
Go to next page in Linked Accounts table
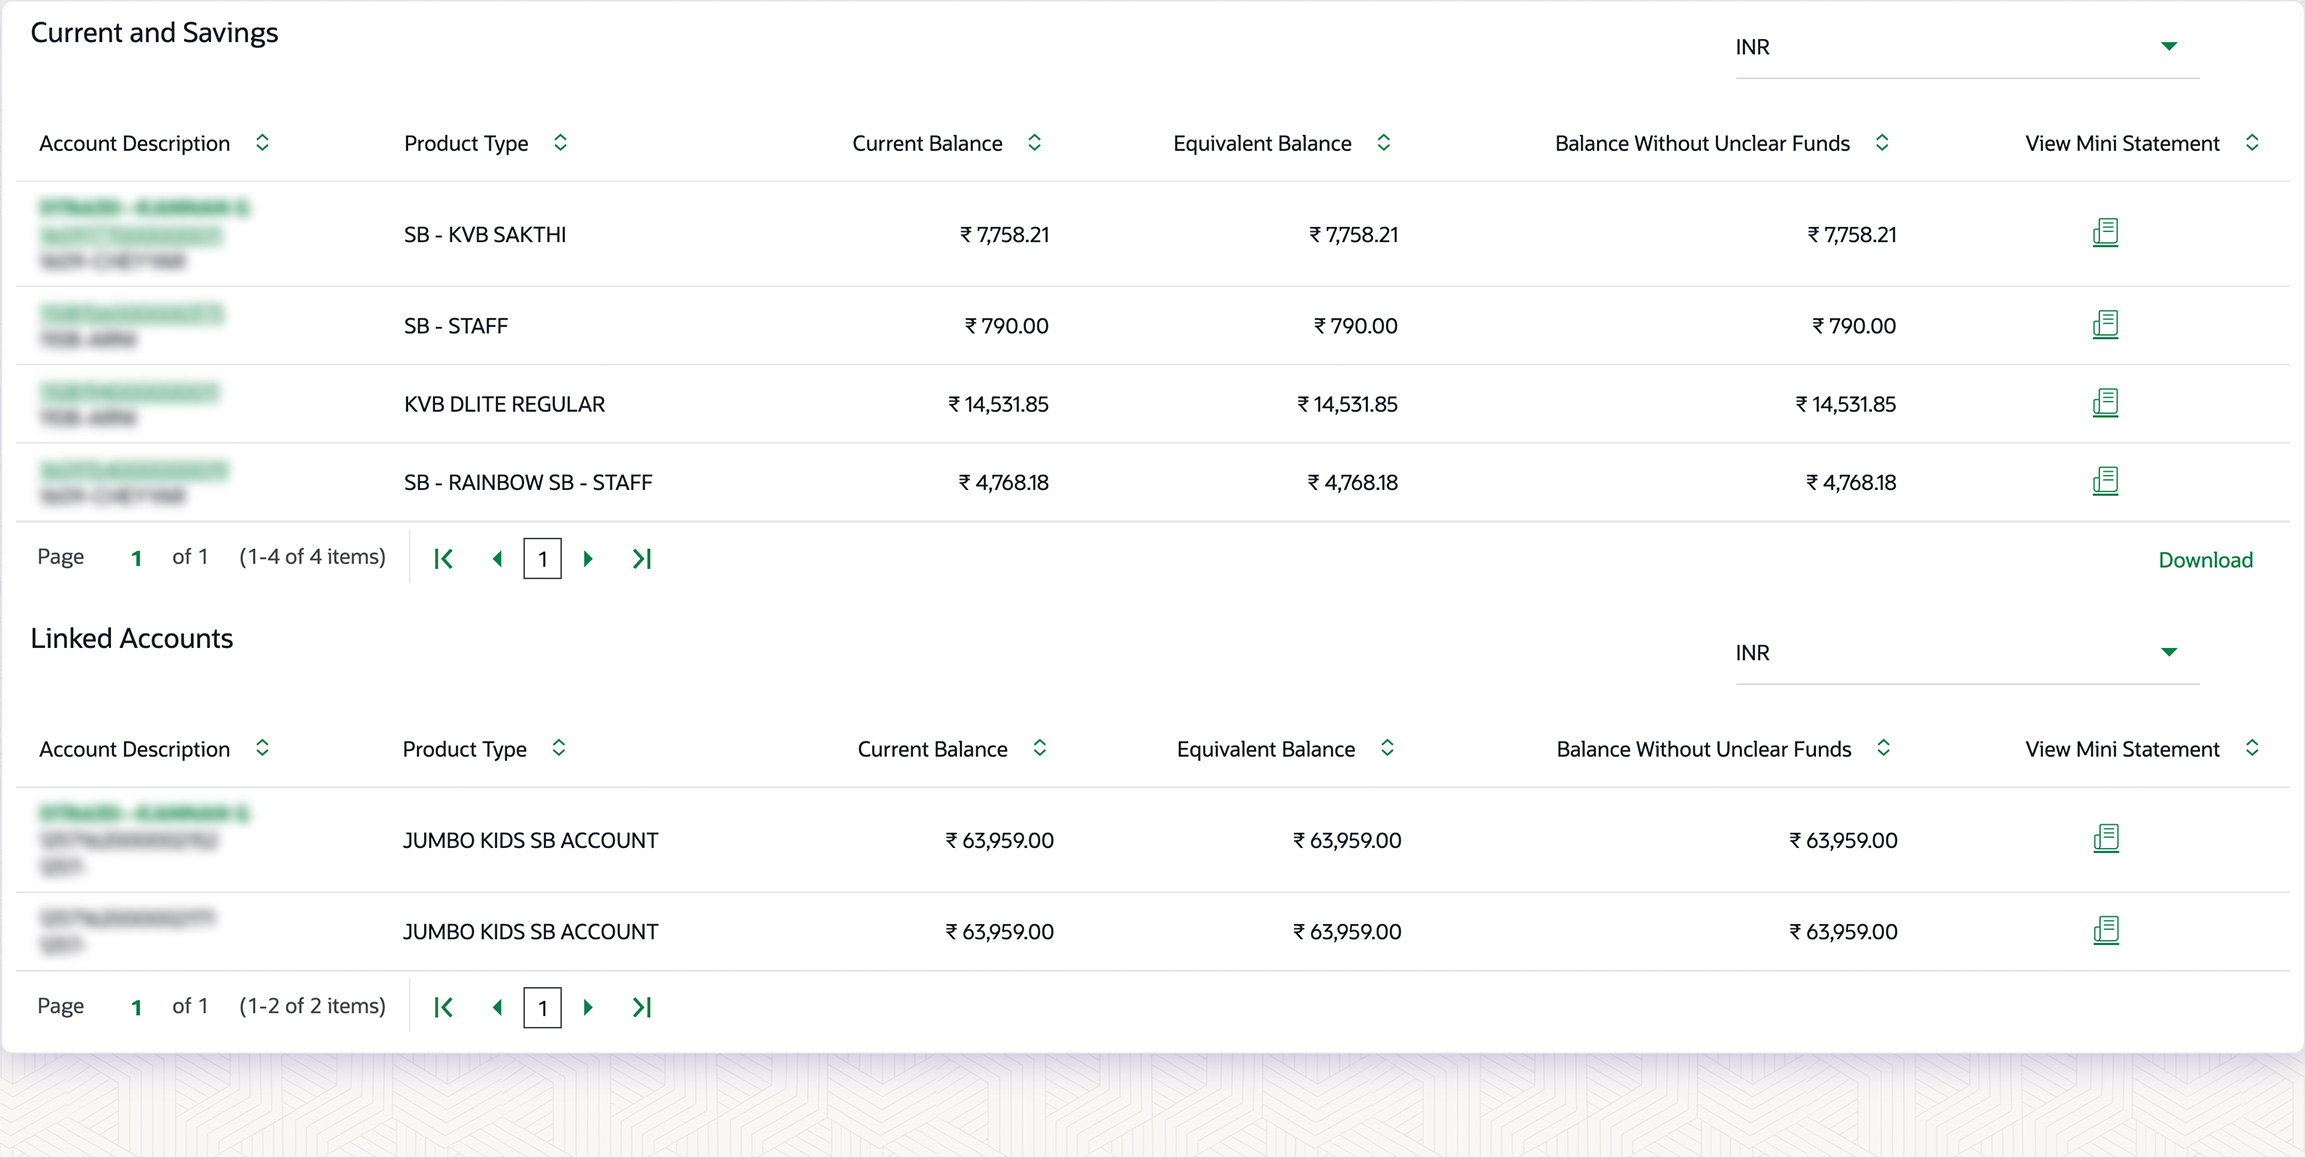pyautogui.click(x=588, y=1007)
